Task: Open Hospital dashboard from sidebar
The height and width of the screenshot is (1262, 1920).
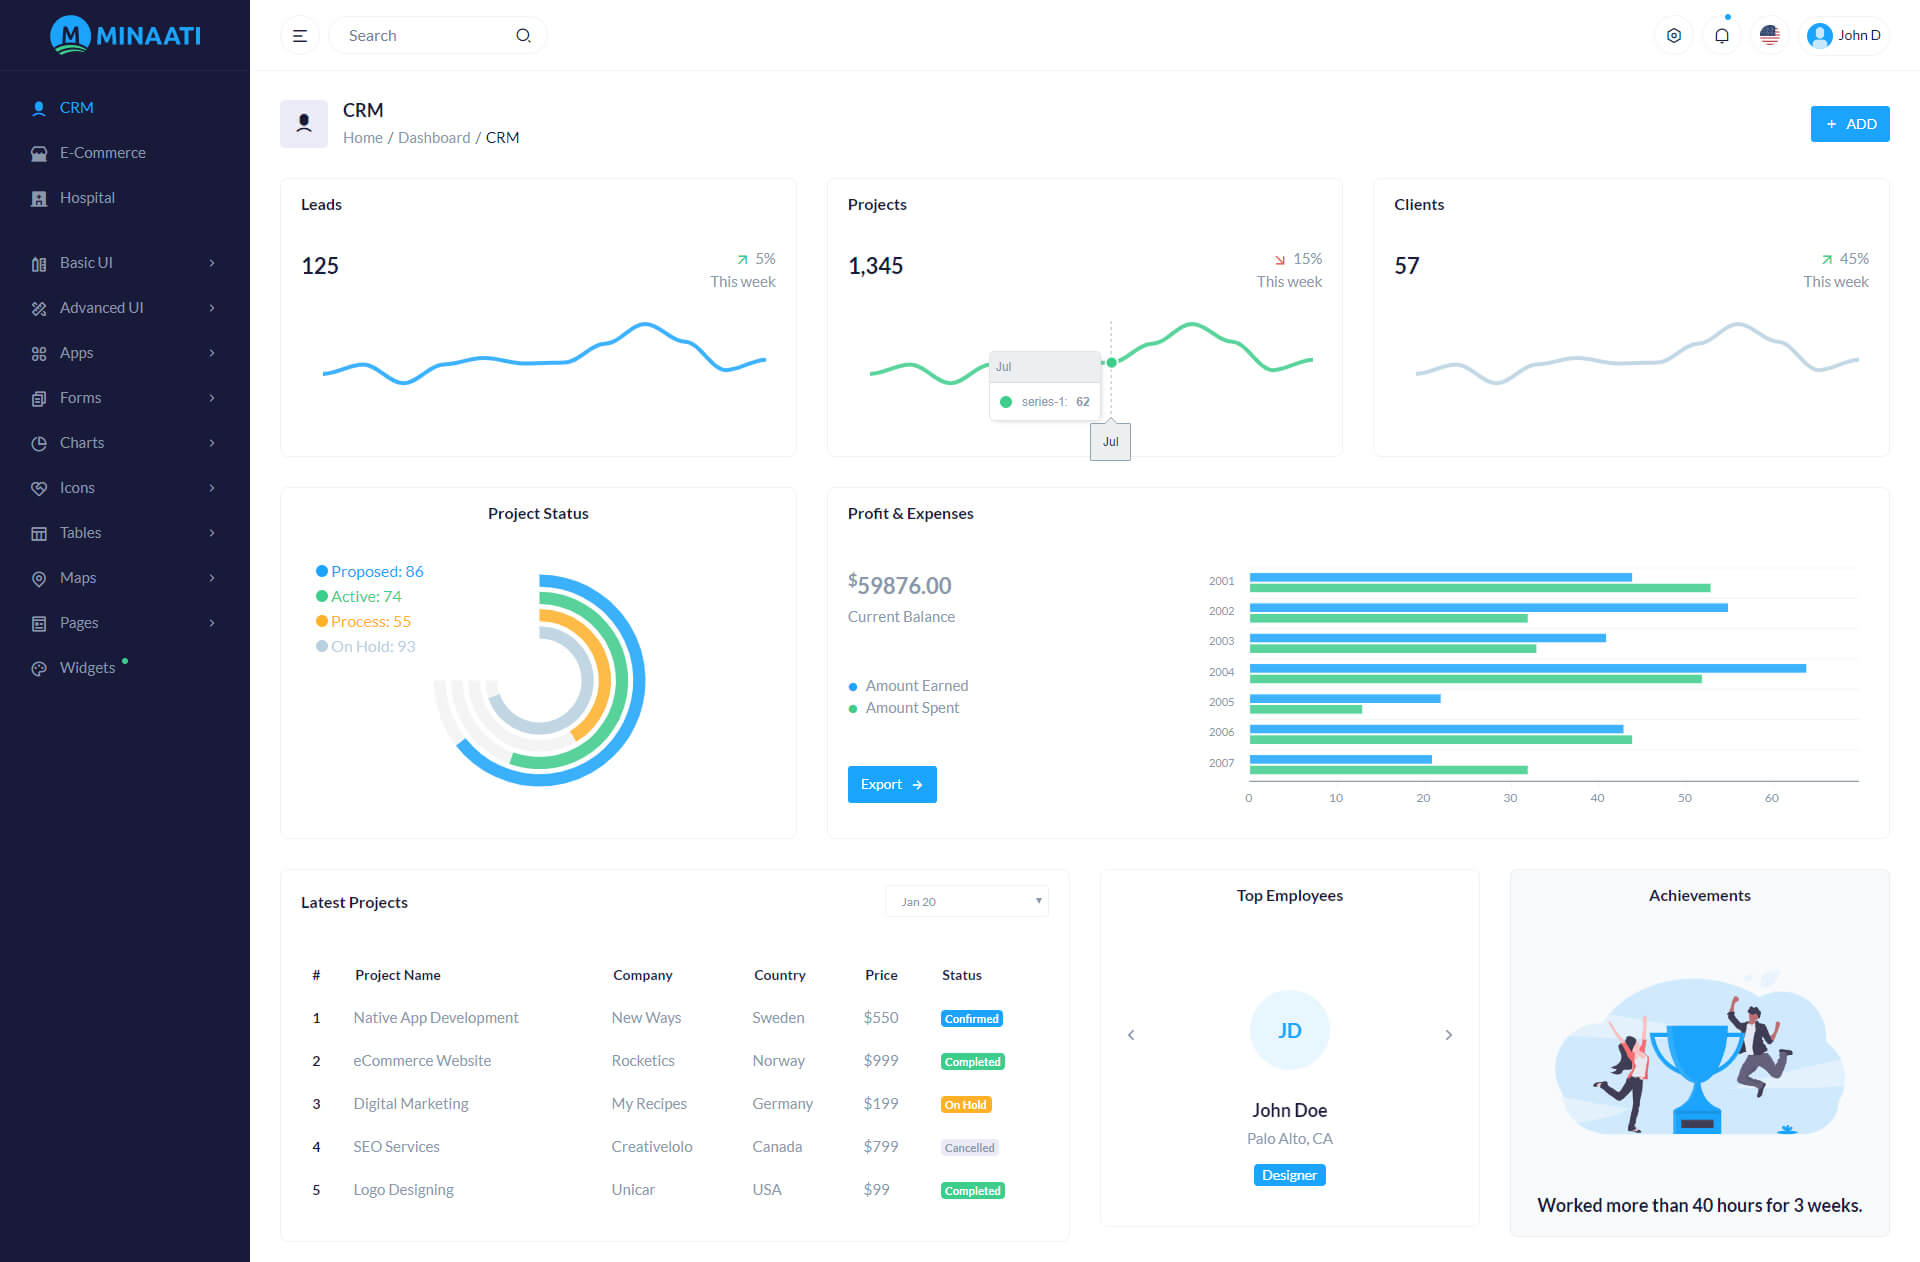Action: 87,198
